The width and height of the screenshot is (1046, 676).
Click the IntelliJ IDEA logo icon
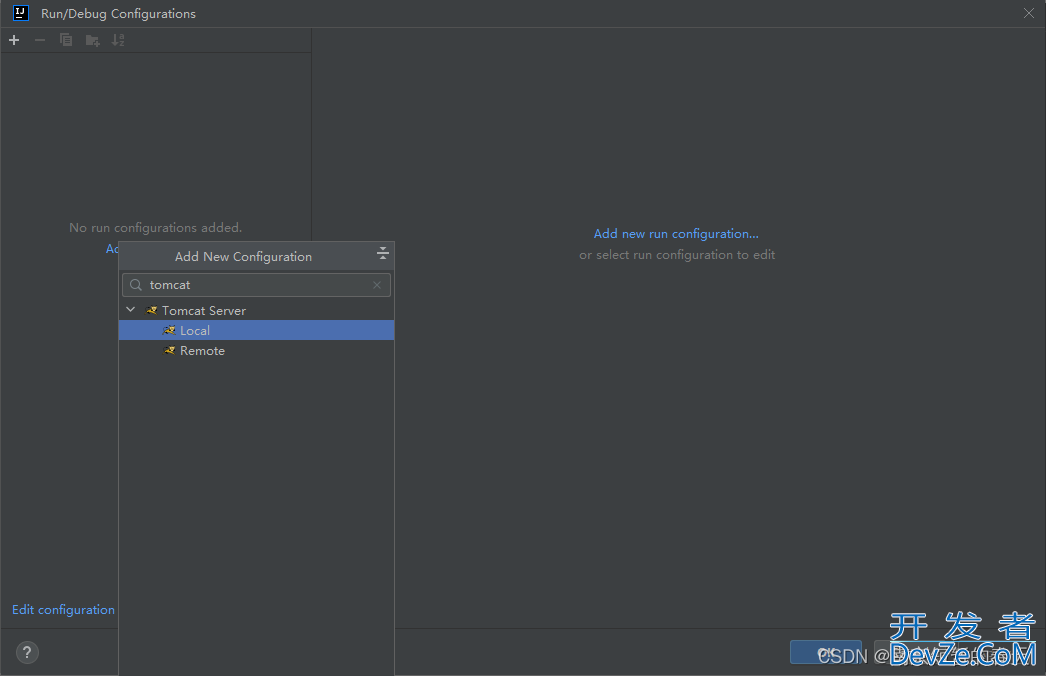click(21, 13)
